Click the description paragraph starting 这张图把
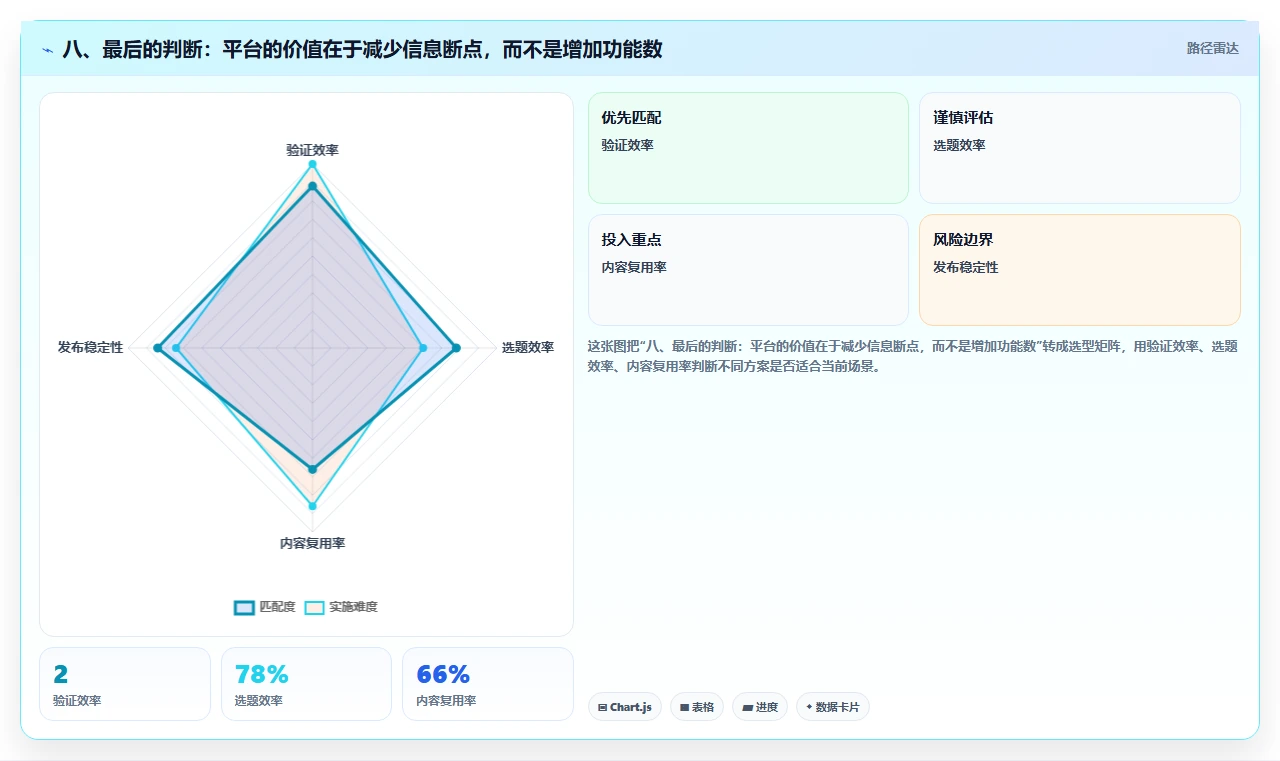Viewport: 1280px width, 761px height. pos(913,356)
